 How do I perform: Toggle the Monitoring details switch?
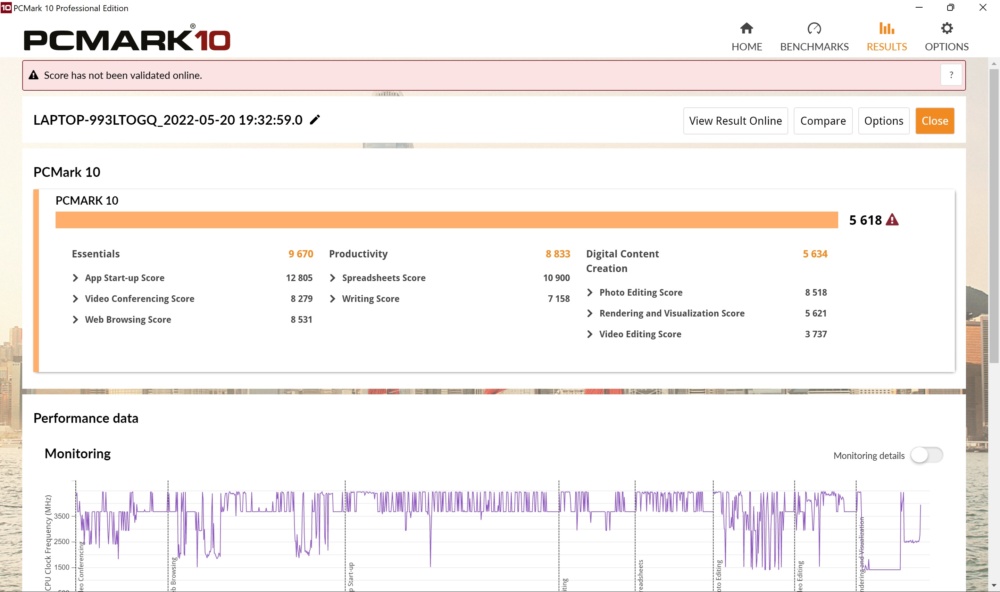(x=926, y=455)
